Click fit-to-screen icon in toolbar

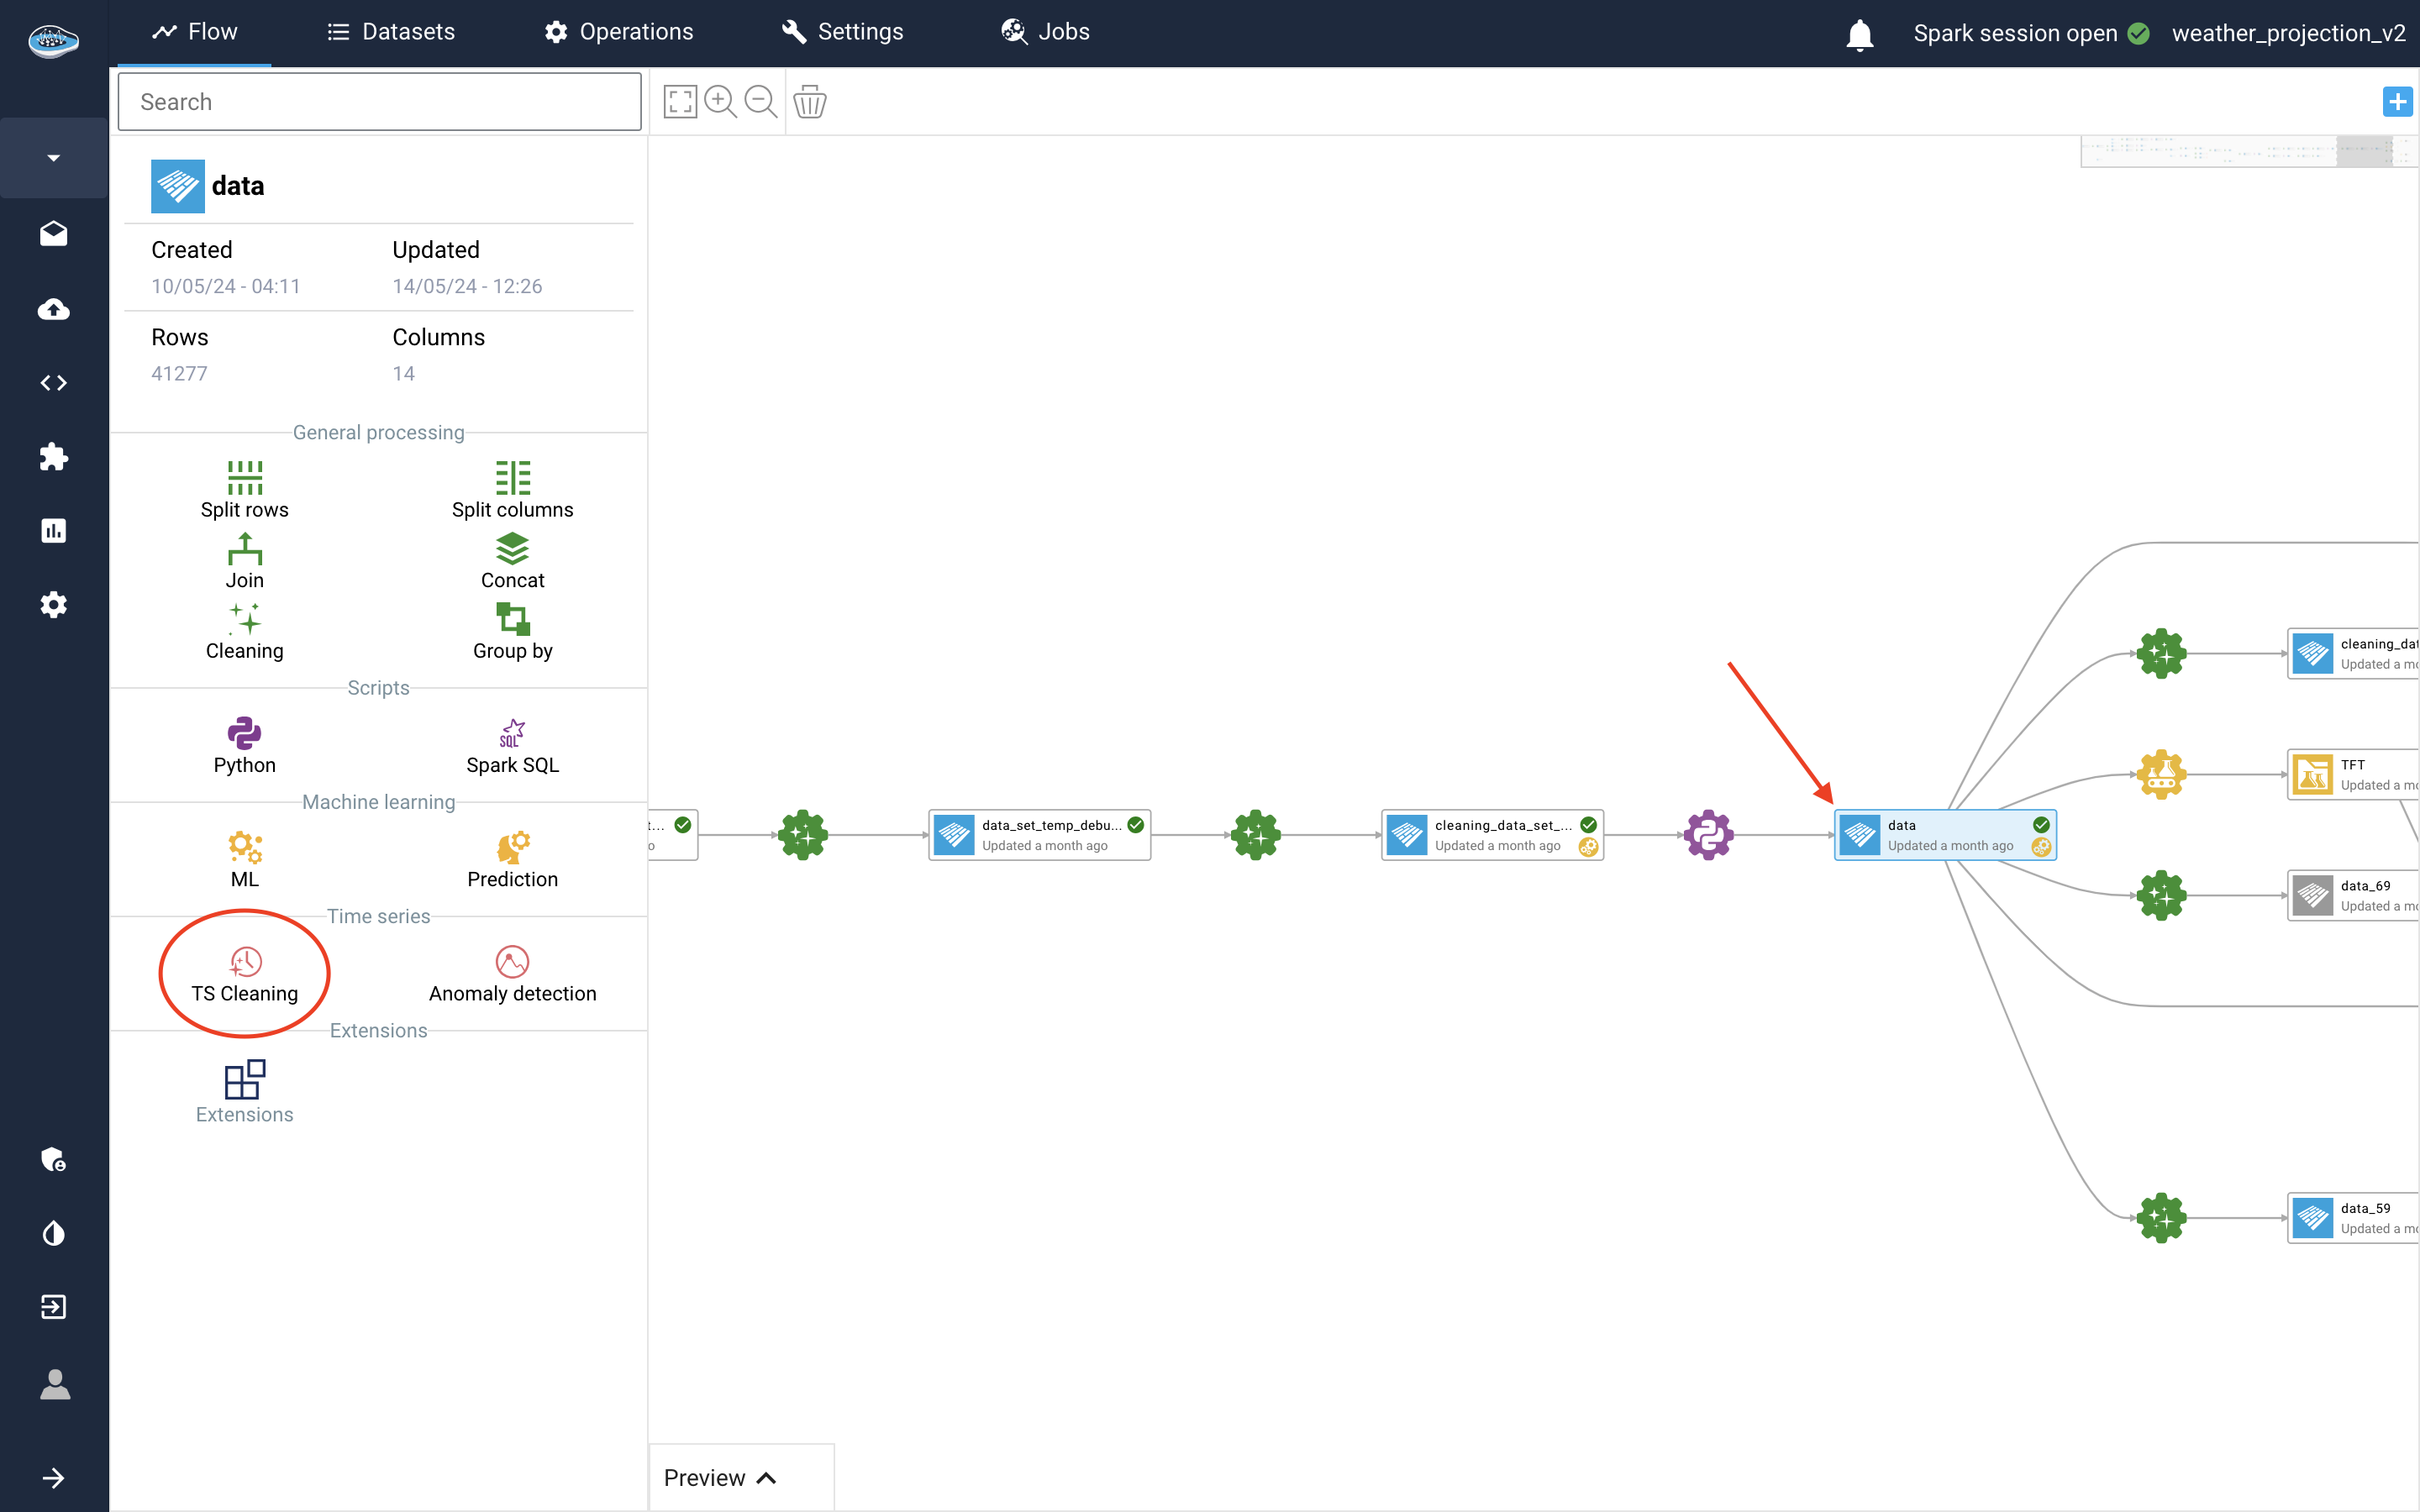coord(680,102)
